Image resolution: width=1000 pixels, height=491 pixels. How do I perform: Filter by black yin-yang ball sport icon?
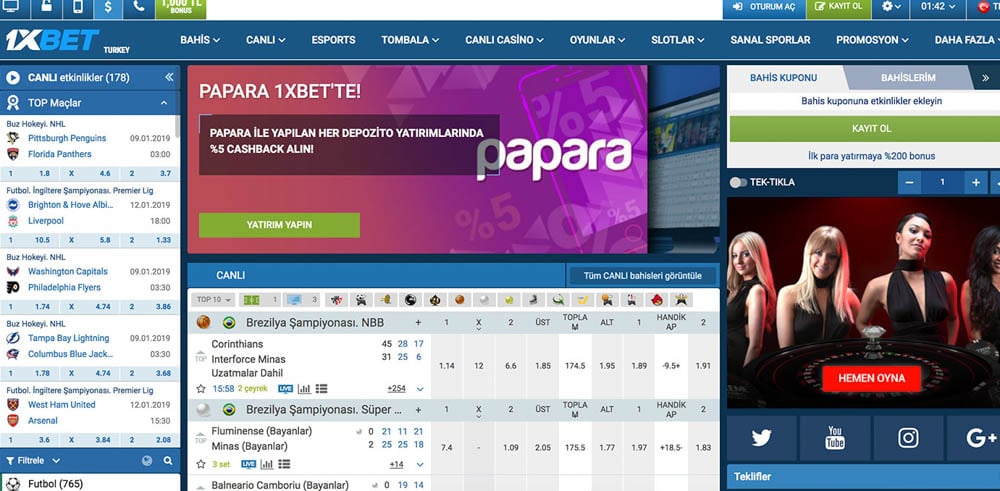(x=411, y=299)
